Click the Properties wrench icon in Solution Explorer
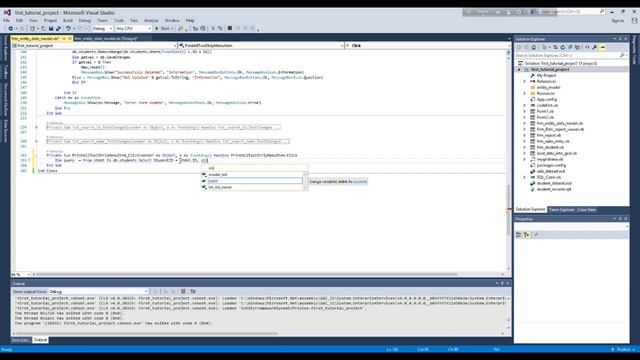The height and width of the screenshot is (360, 640). 595,47
